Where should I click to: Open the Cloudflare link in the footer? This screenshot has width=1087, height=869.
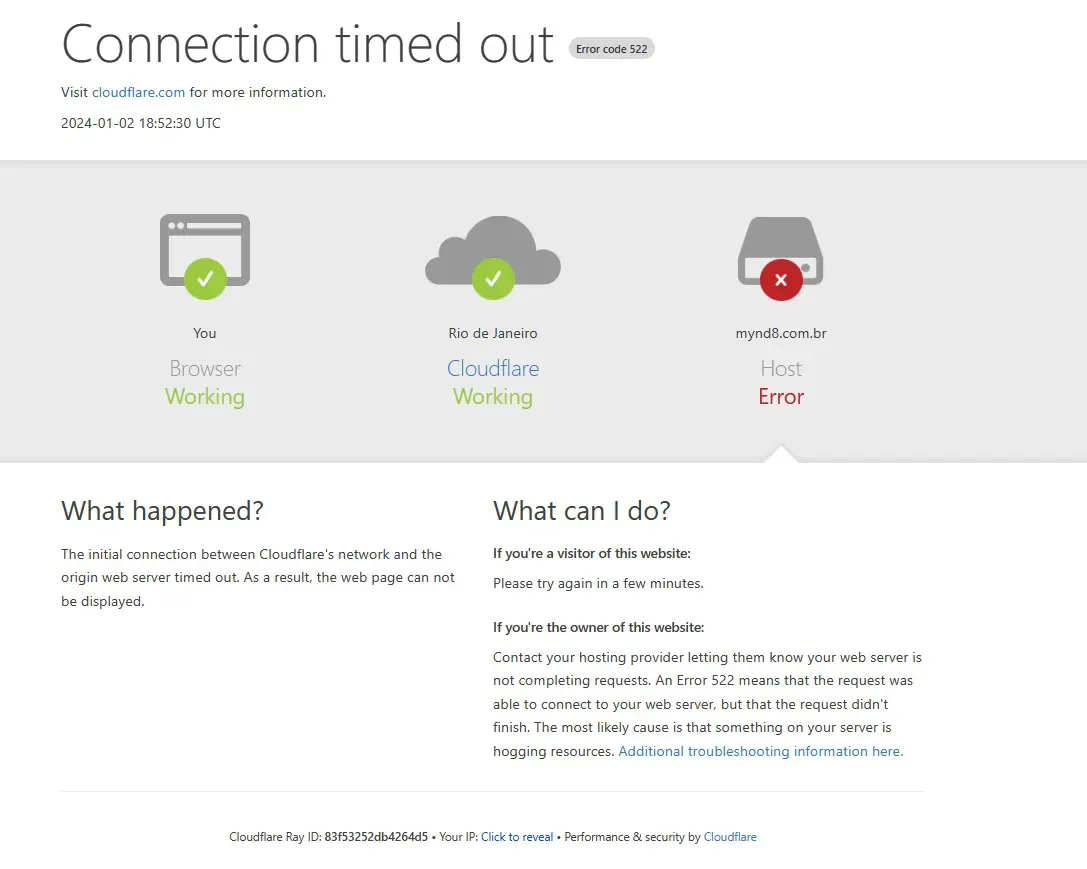point(730,837)
